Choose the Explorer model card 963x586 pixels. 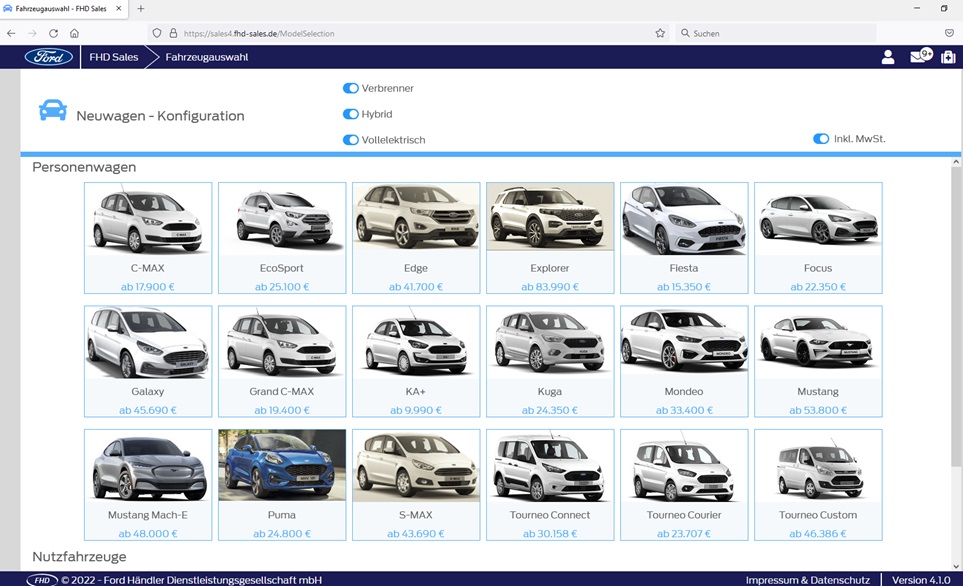point(550,238)
